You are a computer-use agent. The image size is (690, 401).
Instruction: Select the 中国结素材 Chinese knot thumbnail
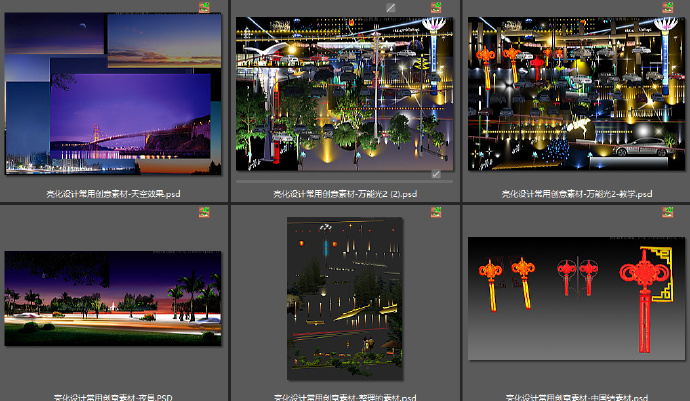[x=576, y=298]
